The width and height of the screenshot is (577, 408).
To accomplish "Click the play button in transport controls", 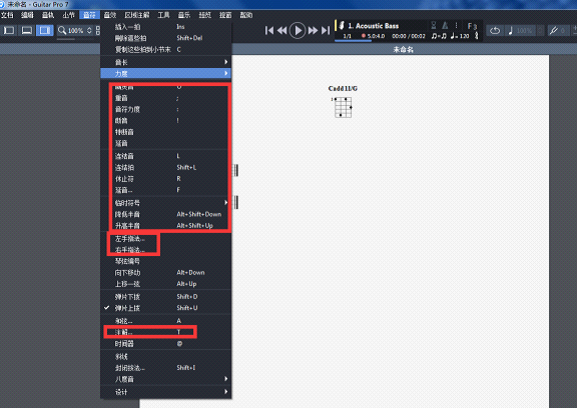I will coord(297,30).
